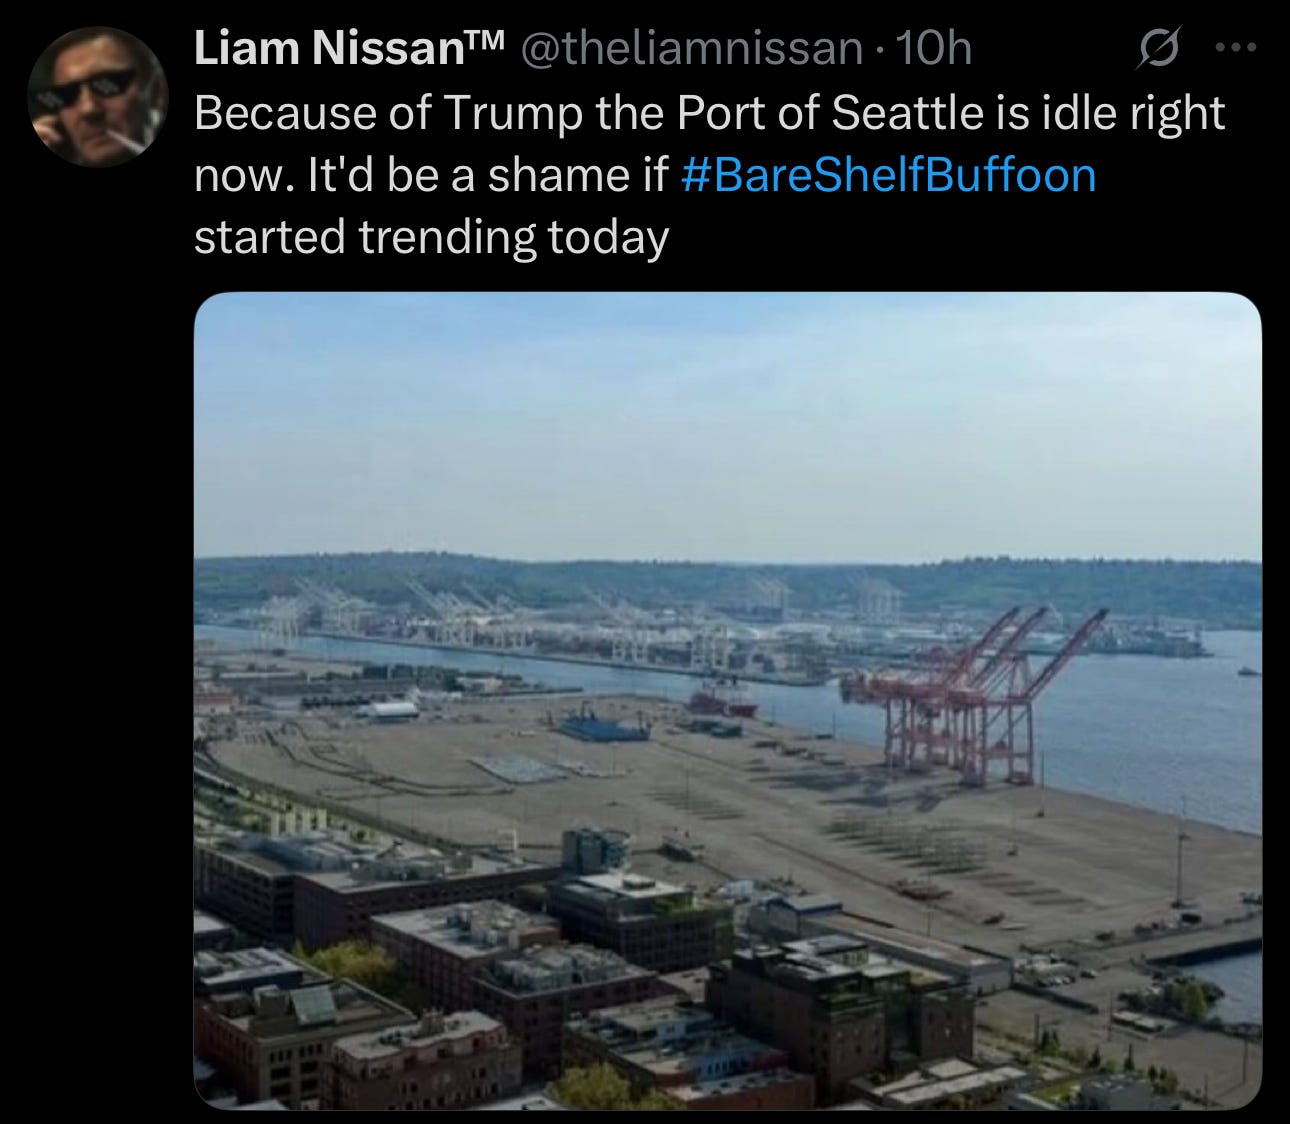Click the water beside the red cranes
Screen dimensions: 1290x1124
(x=1150, y=730)
